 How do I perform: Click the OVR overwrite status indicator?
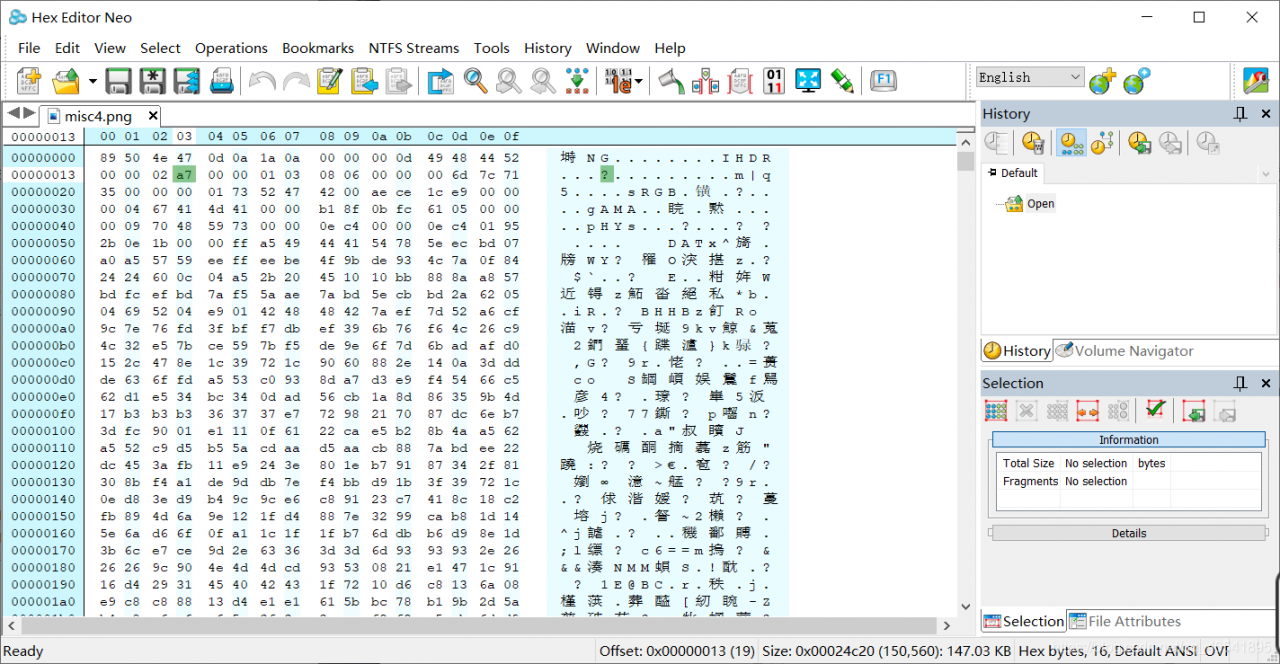(1215, 651)
